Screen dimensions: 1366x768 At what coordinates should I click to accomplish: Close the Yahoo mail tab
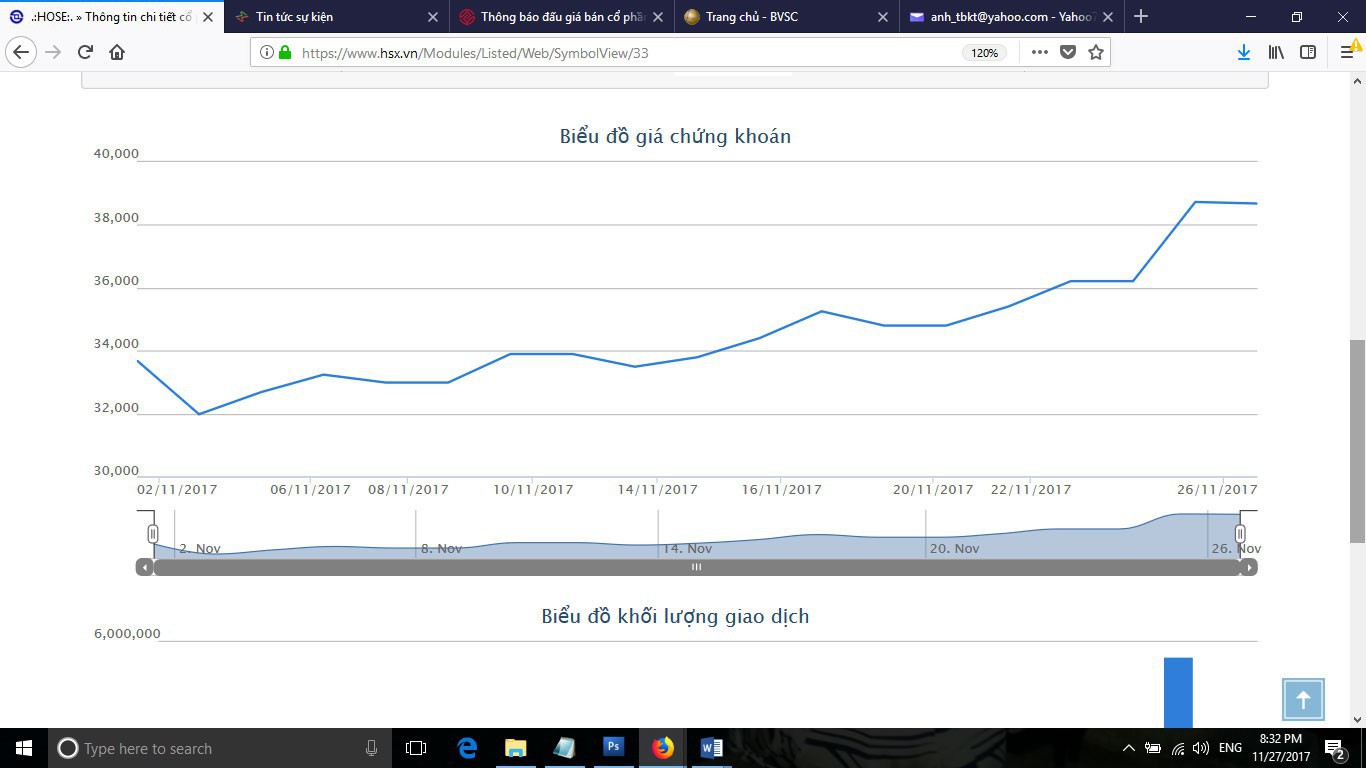(1107, 17)
